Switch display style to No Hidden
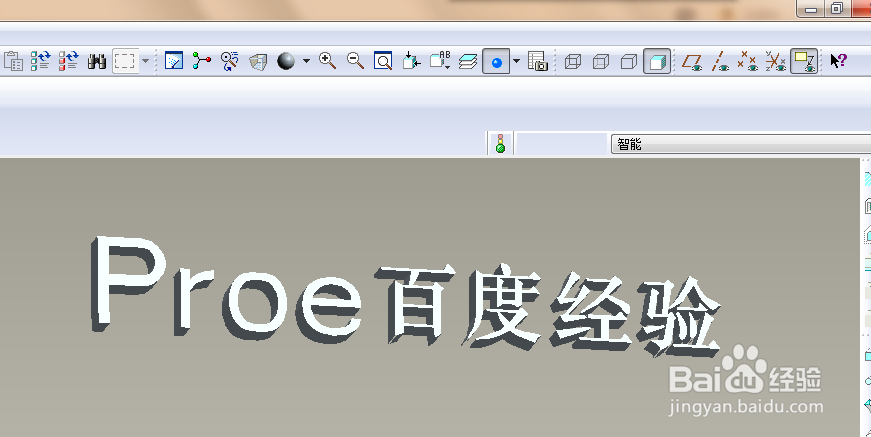 (629, 61)
